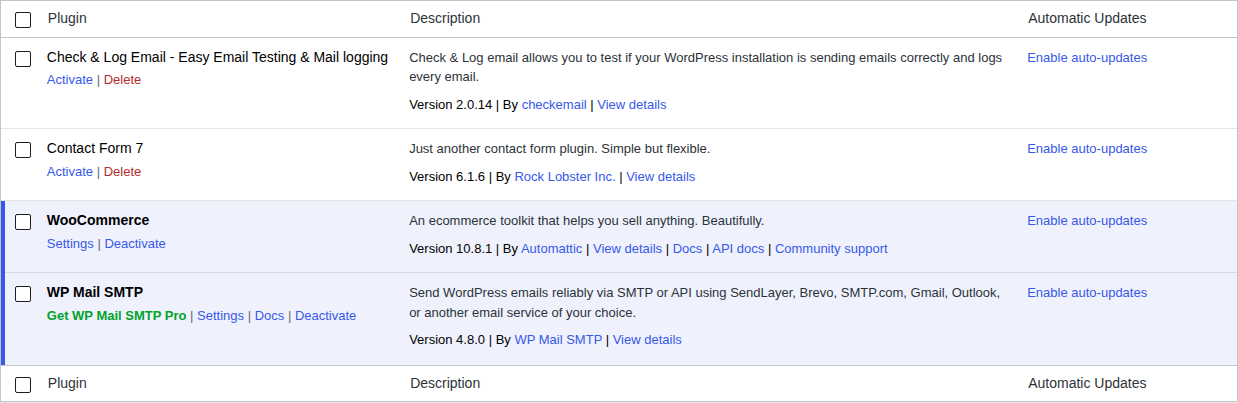The image size is (1238, 403).
Task: Enable auto-updates for Contact Form 7
Action: (1087, 149)
